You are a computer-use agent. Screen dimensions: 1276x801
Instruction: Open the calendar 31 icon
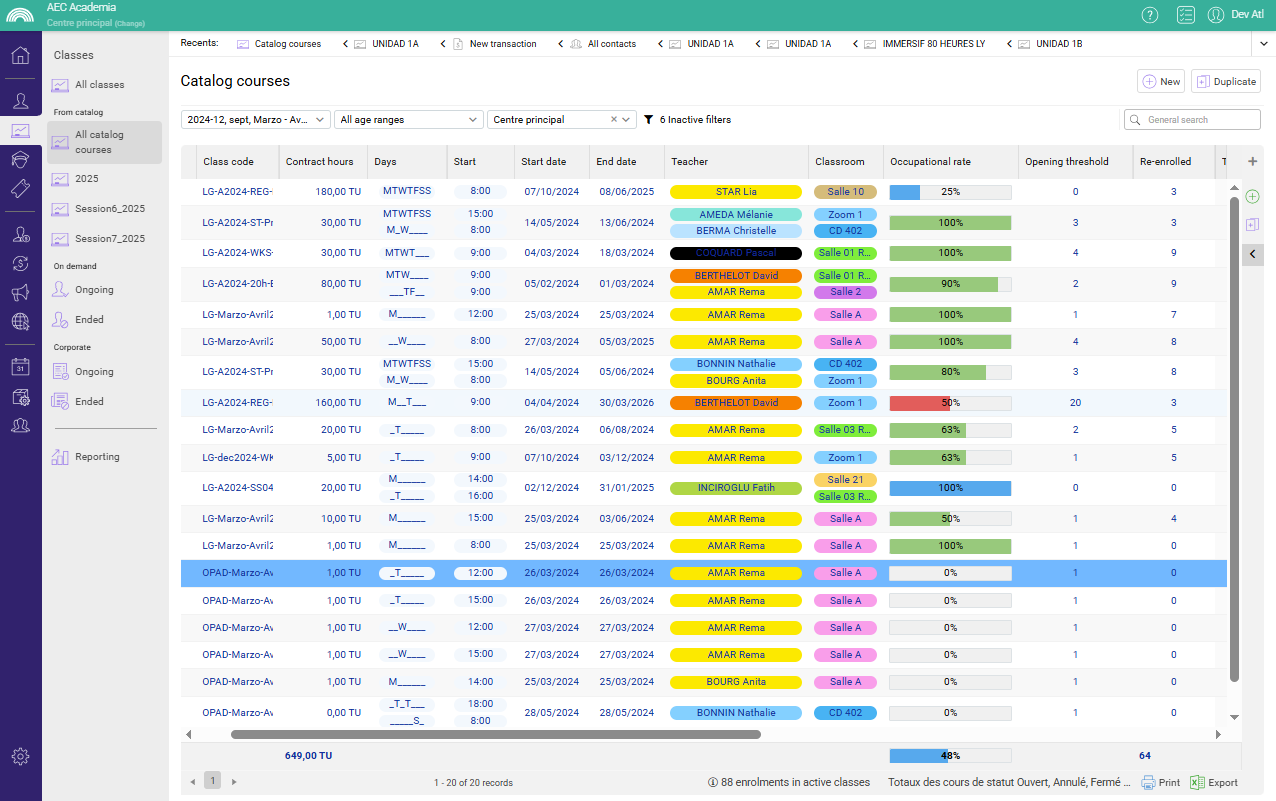tap(20, 367)
